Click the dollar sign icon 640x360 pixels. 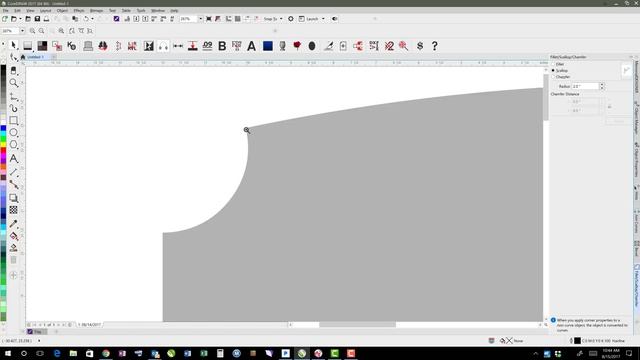[420, 46]
